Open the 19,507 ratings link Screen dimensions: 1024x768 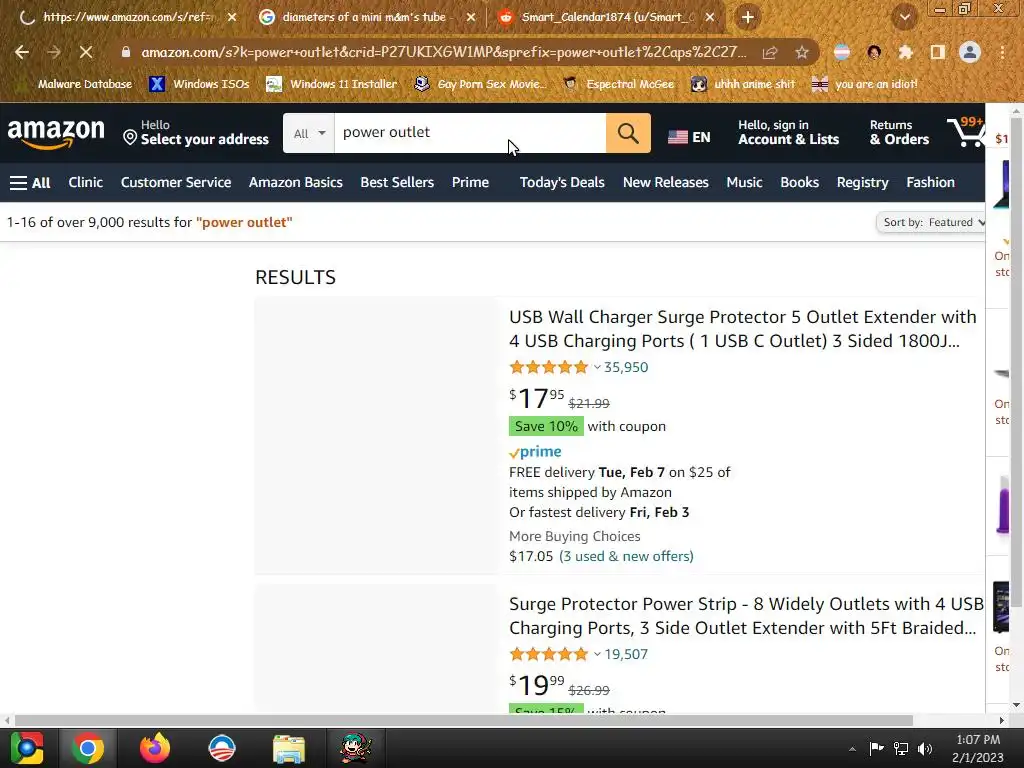[626, 654]
